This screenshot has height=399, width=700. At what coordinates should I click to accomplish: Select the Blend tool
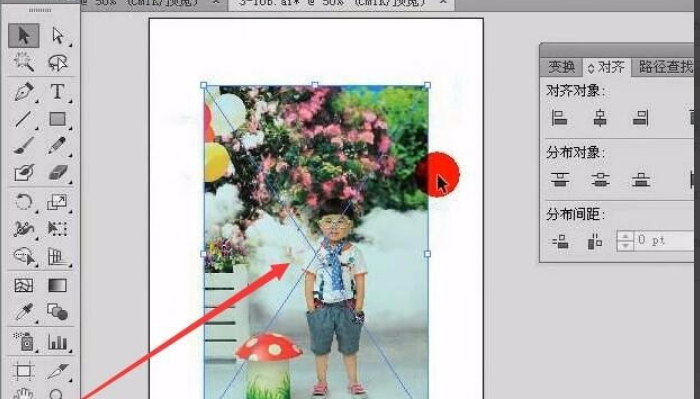tap(57, 312)
